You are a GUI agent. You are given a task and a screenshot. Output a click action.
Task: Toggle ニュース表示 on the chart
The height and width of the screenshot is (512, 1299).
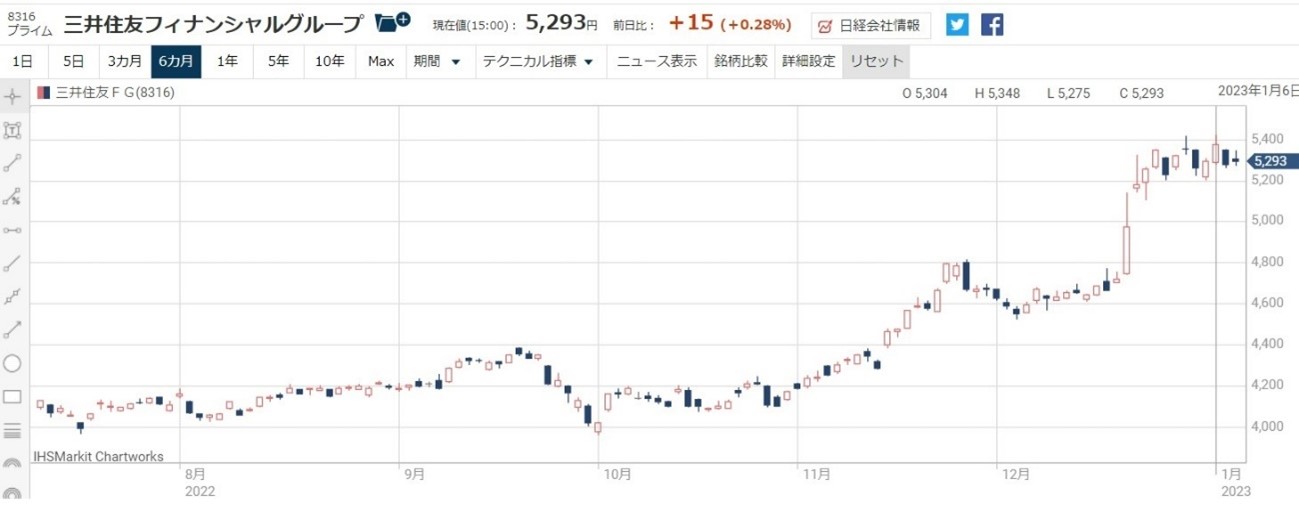tap(657, 61)
